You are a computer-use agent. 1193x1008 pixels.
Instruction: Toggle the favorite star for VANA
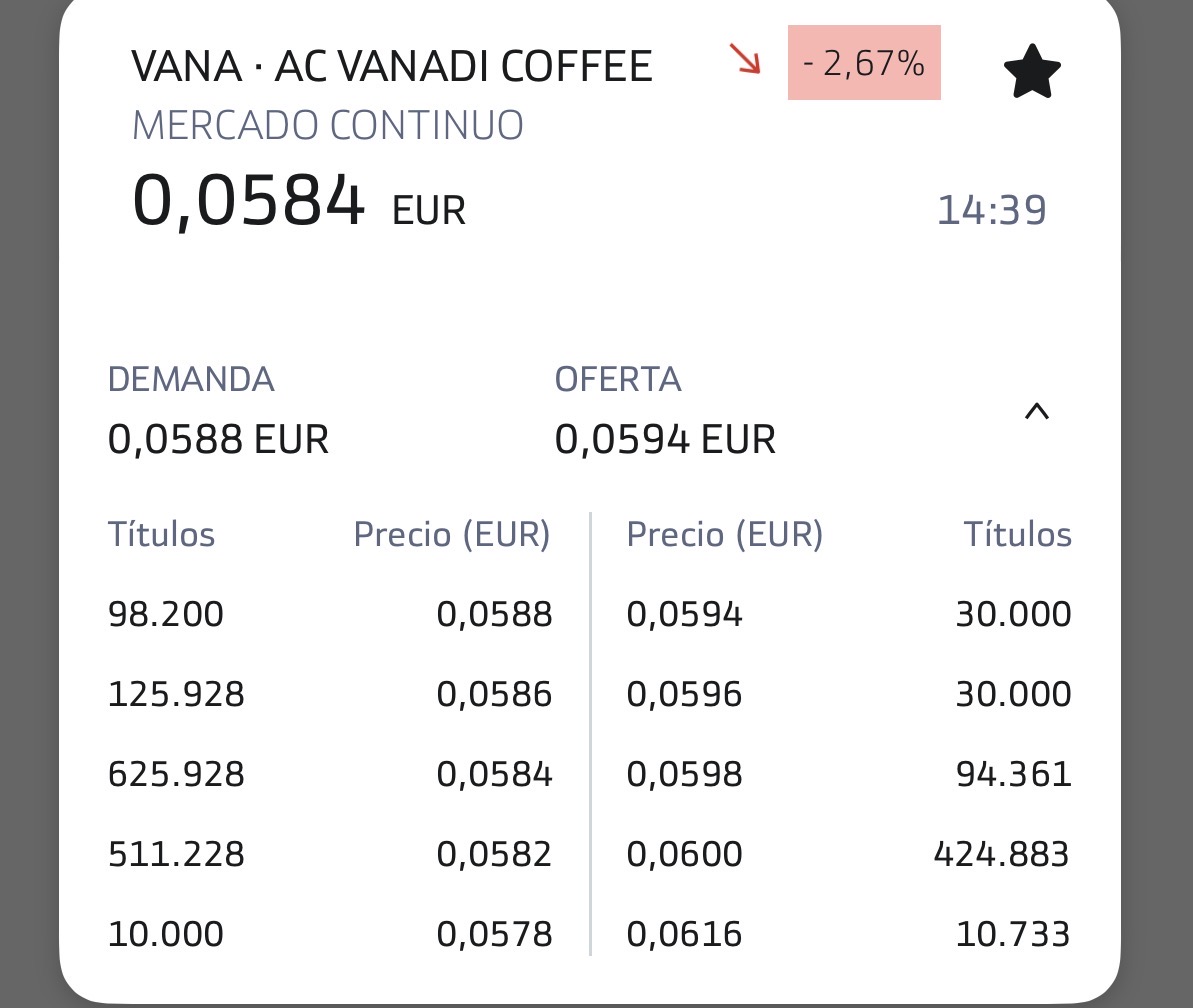click(1032, 71)
